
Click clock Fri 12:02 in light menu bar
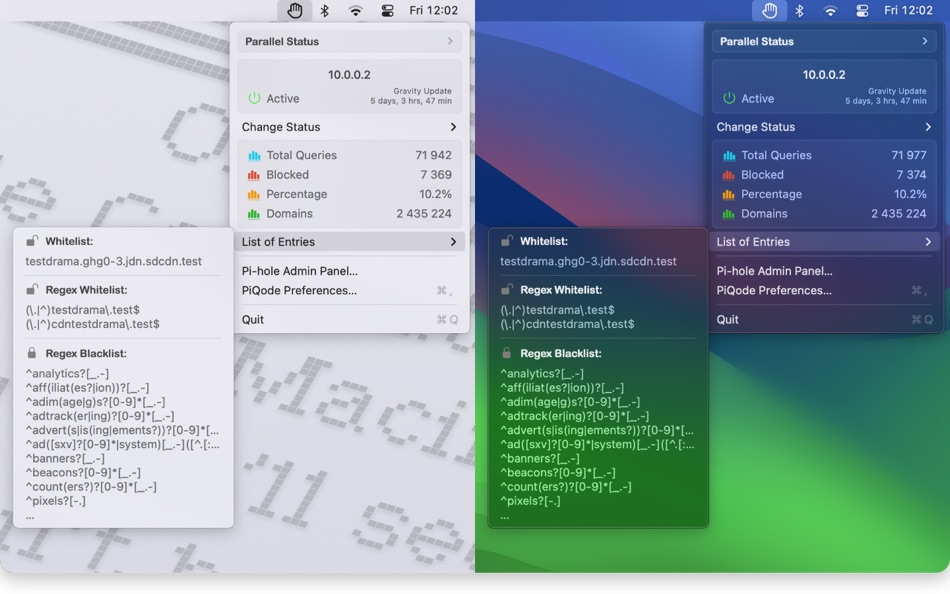click(434, 10)
